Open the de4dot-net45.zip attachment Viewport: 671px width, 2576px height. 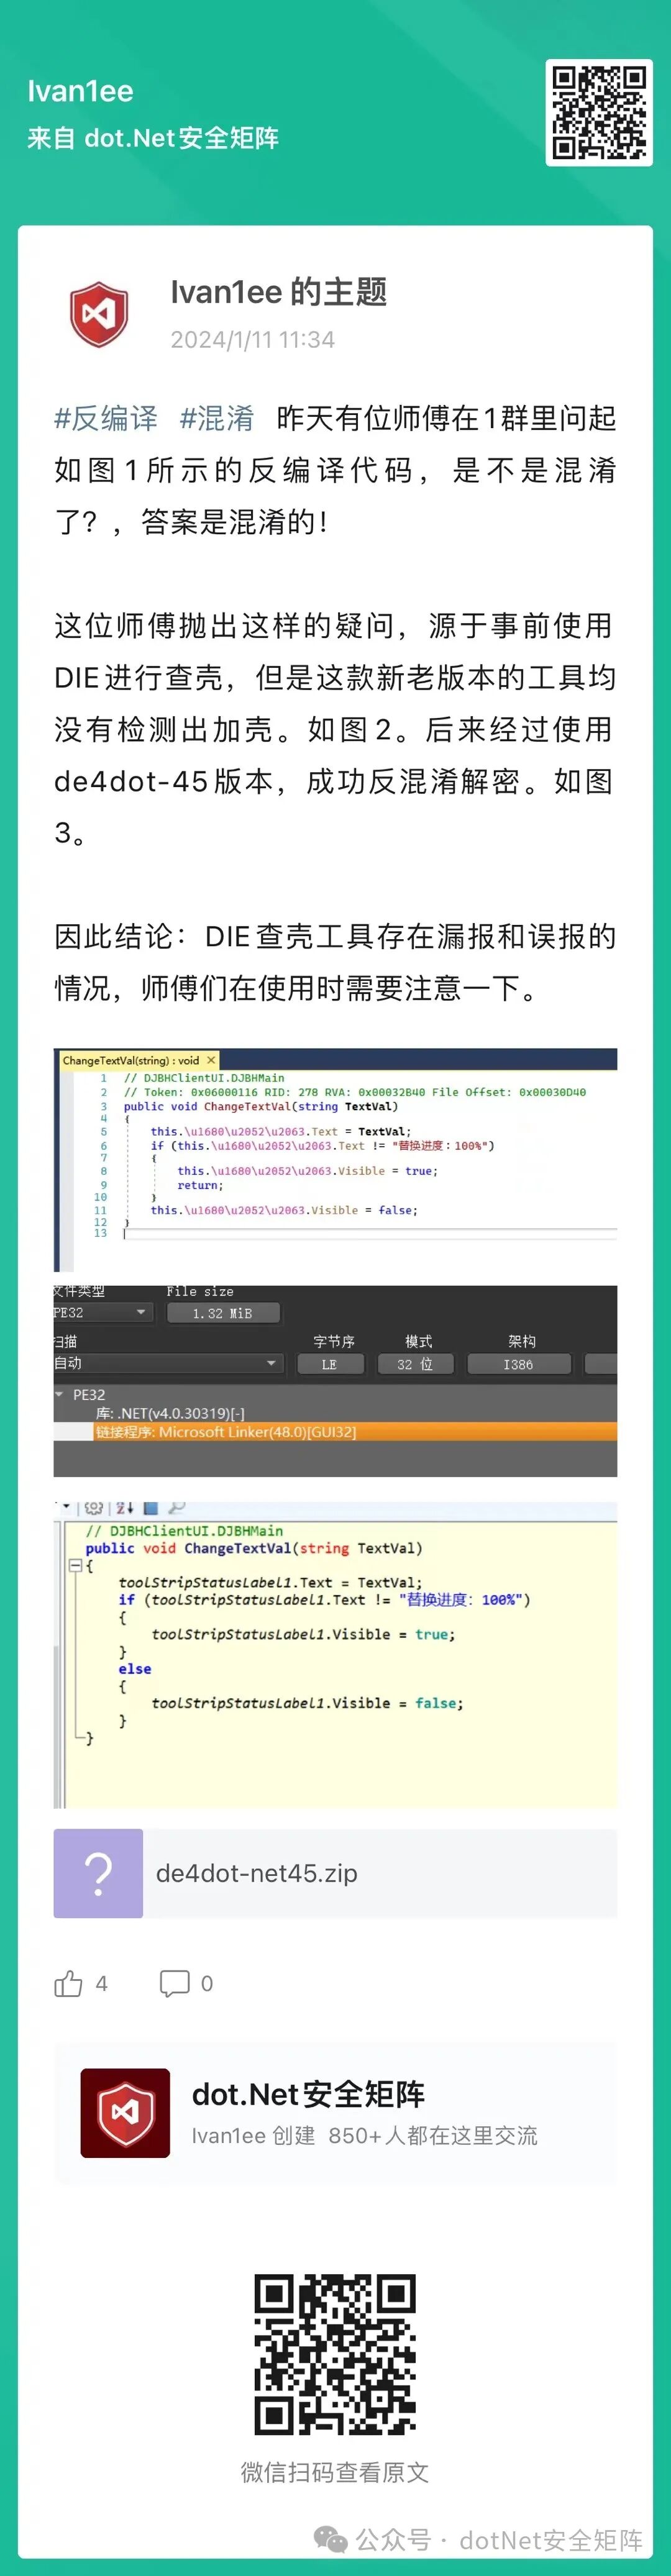[335, 1873]
